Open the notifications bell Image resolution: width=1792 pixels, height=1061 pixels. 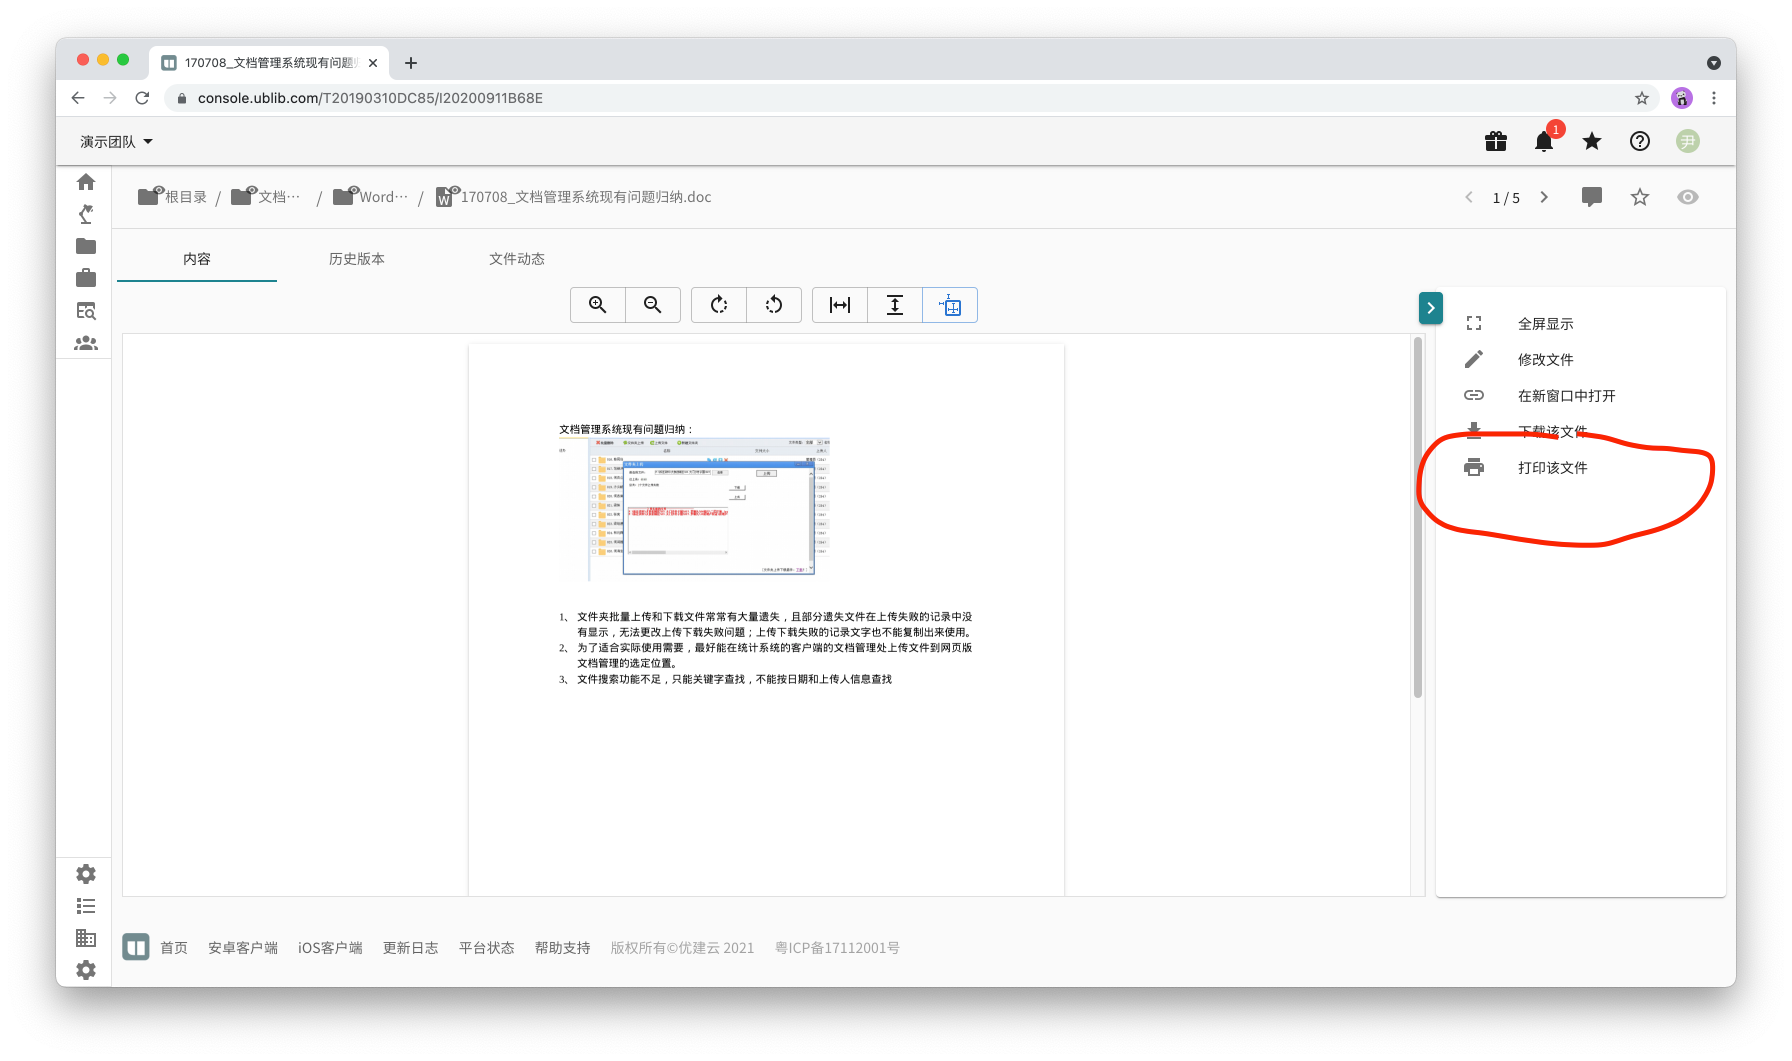[x=1544, y=142]
